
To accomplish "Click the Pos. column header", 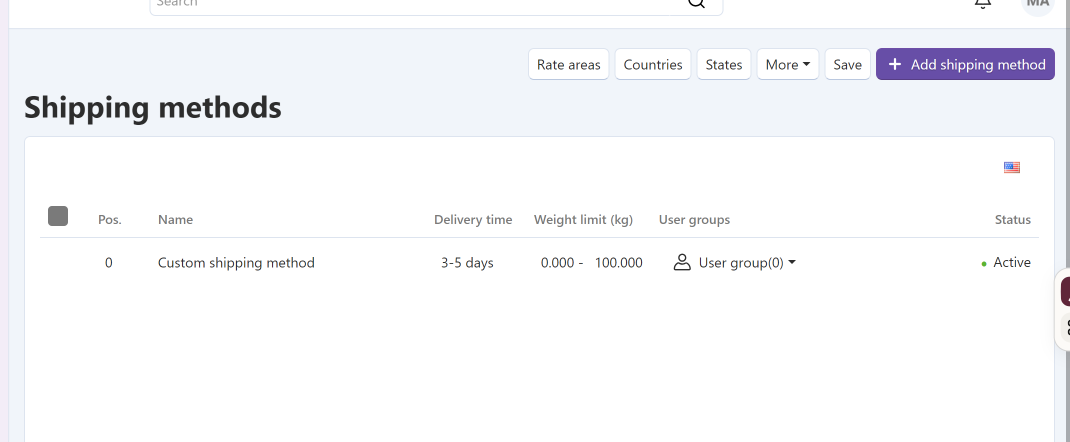I will coord(110,220).
